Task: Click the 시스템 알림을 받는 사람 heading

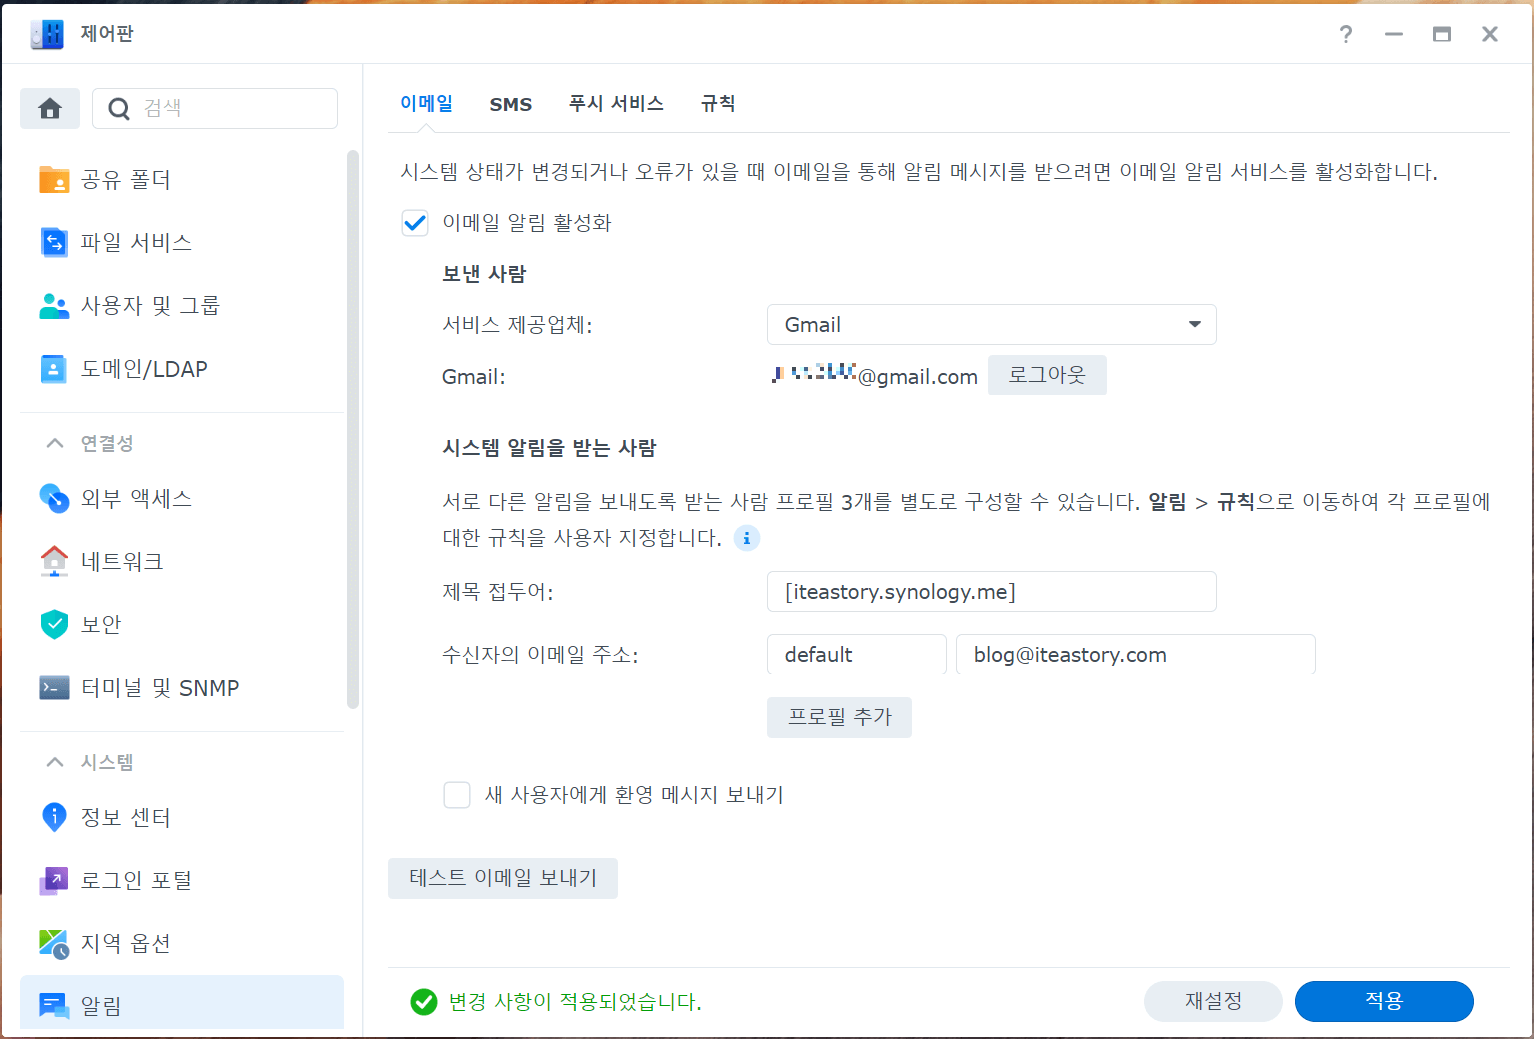Action: (x=549, y=448)
